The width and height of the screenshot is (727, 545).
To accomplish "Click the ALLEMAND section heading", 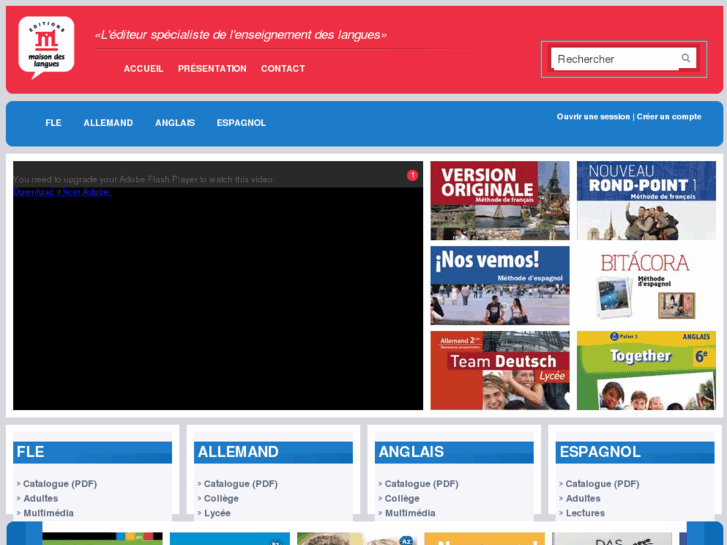I will (273, 452).
